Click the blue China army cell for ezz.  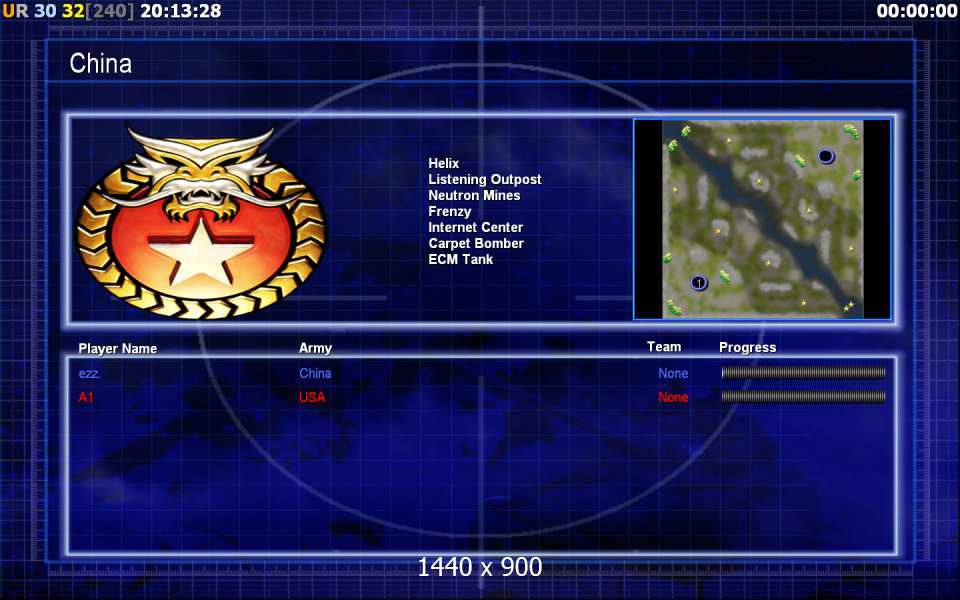pos(315,373)
